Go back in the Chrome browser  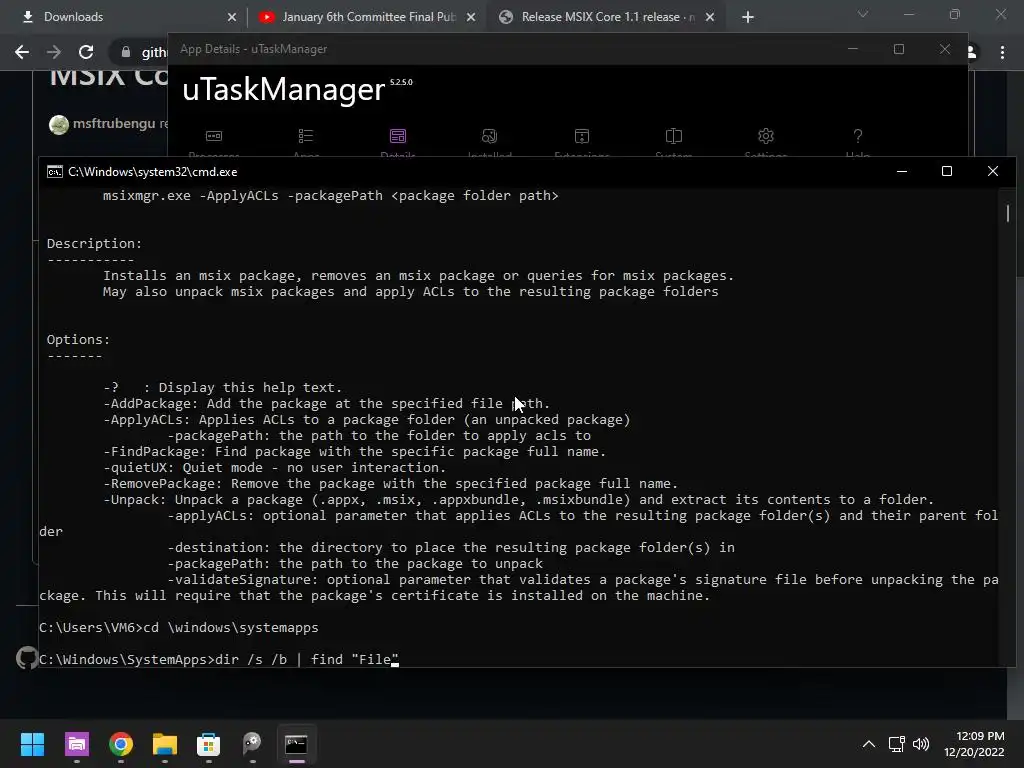[22, 52]
